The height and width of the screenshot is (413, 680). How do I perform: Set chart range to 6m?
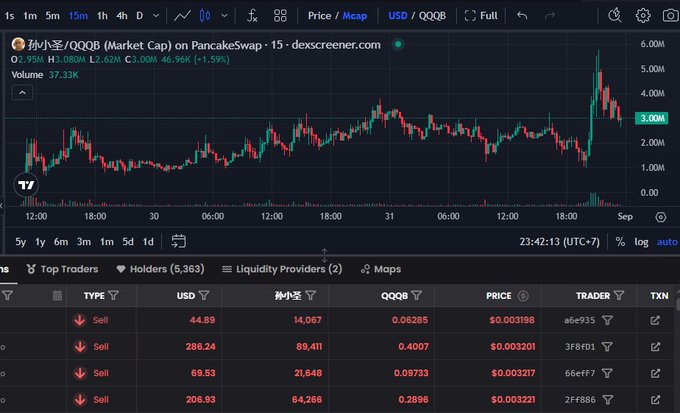(x=61, y=242)
